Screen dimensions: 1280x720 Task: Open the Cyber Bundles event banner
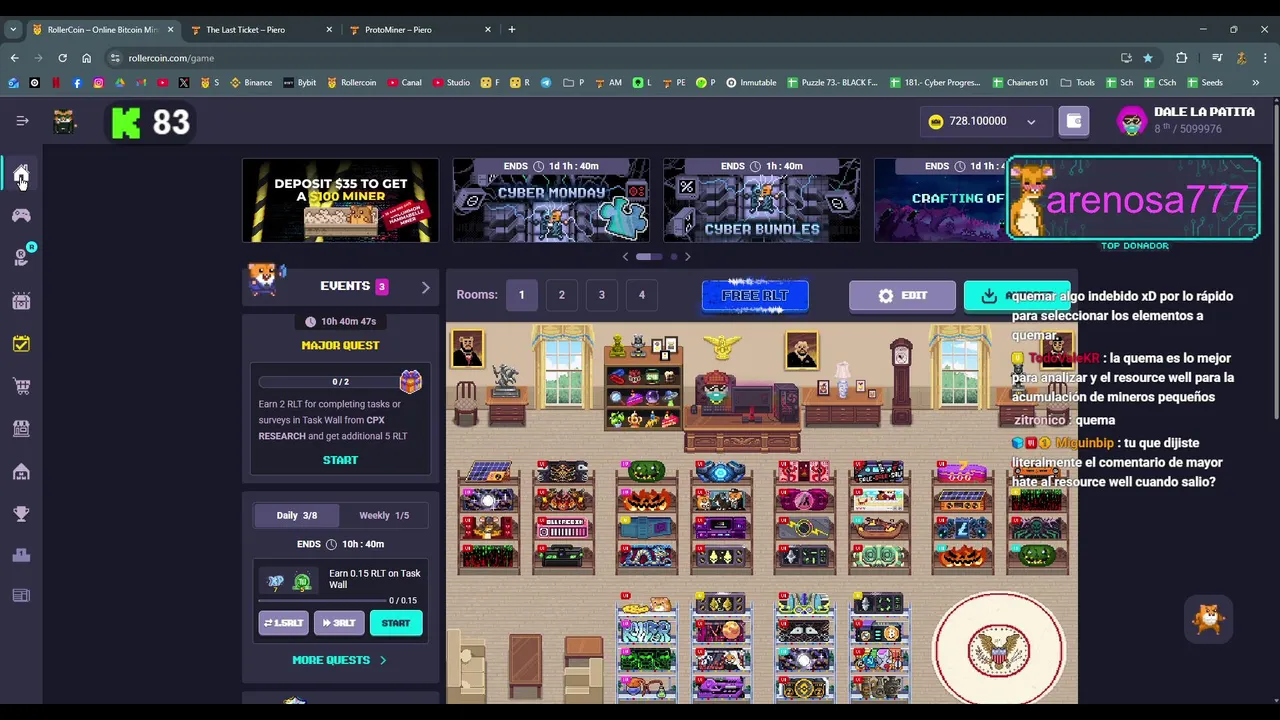762,200
